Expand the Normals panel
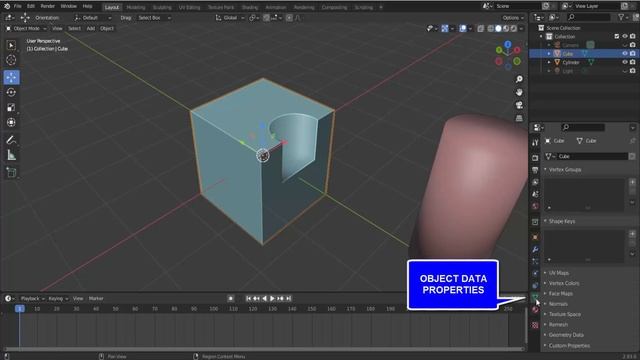 click(558, 304)
